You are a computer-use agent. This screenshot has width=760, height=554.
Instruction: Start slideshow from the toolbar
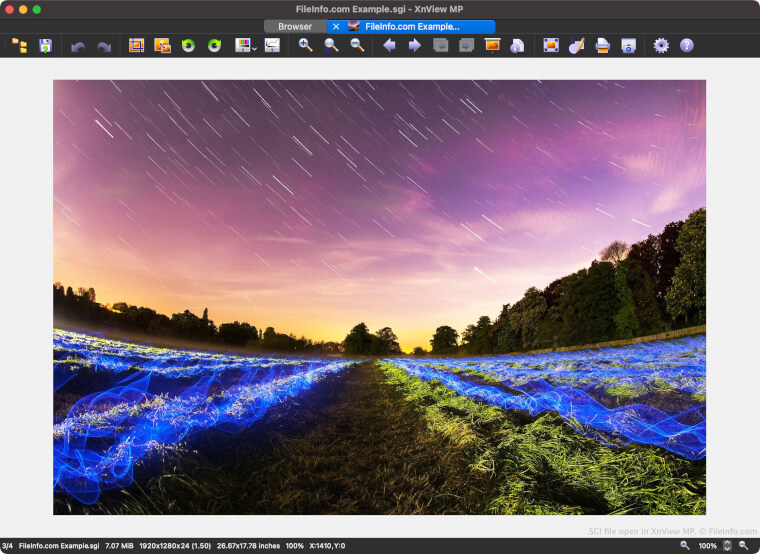[492, 45]
